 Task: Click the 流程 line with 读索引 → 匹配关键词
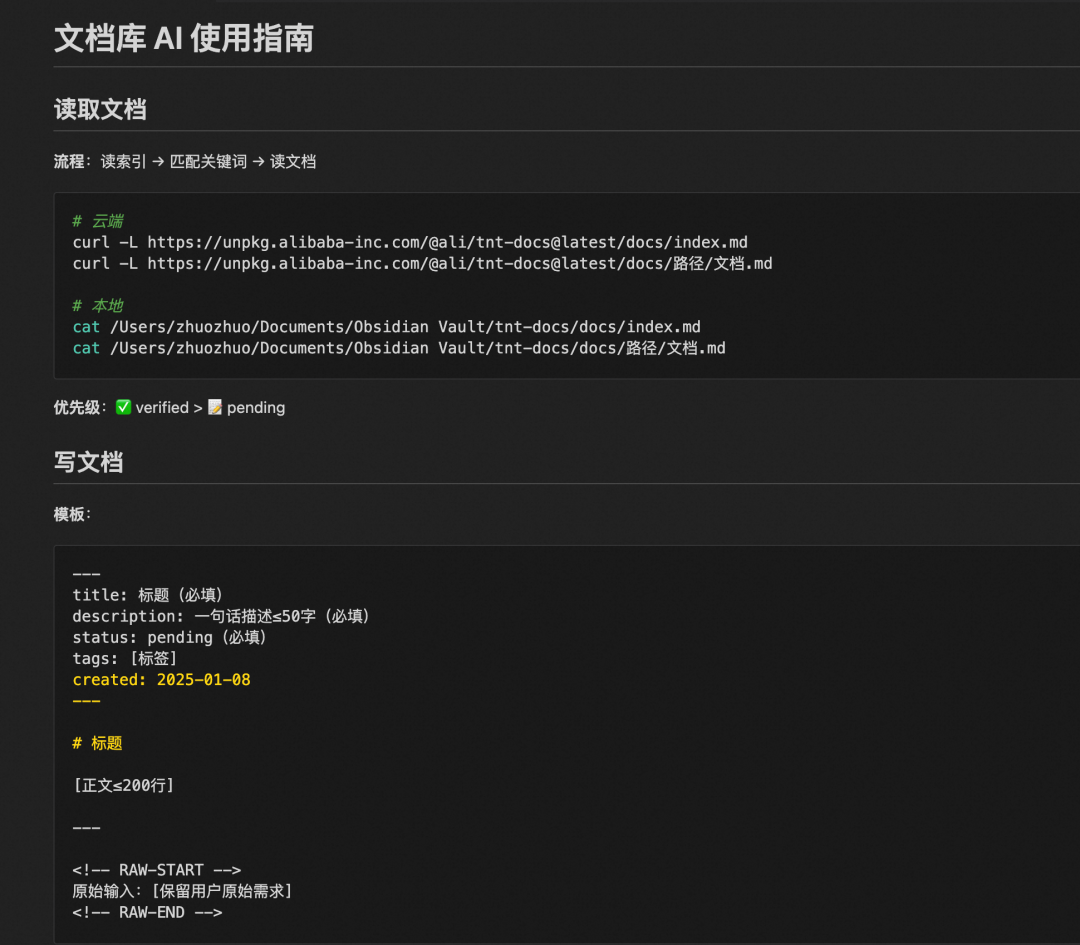[185, 161]
